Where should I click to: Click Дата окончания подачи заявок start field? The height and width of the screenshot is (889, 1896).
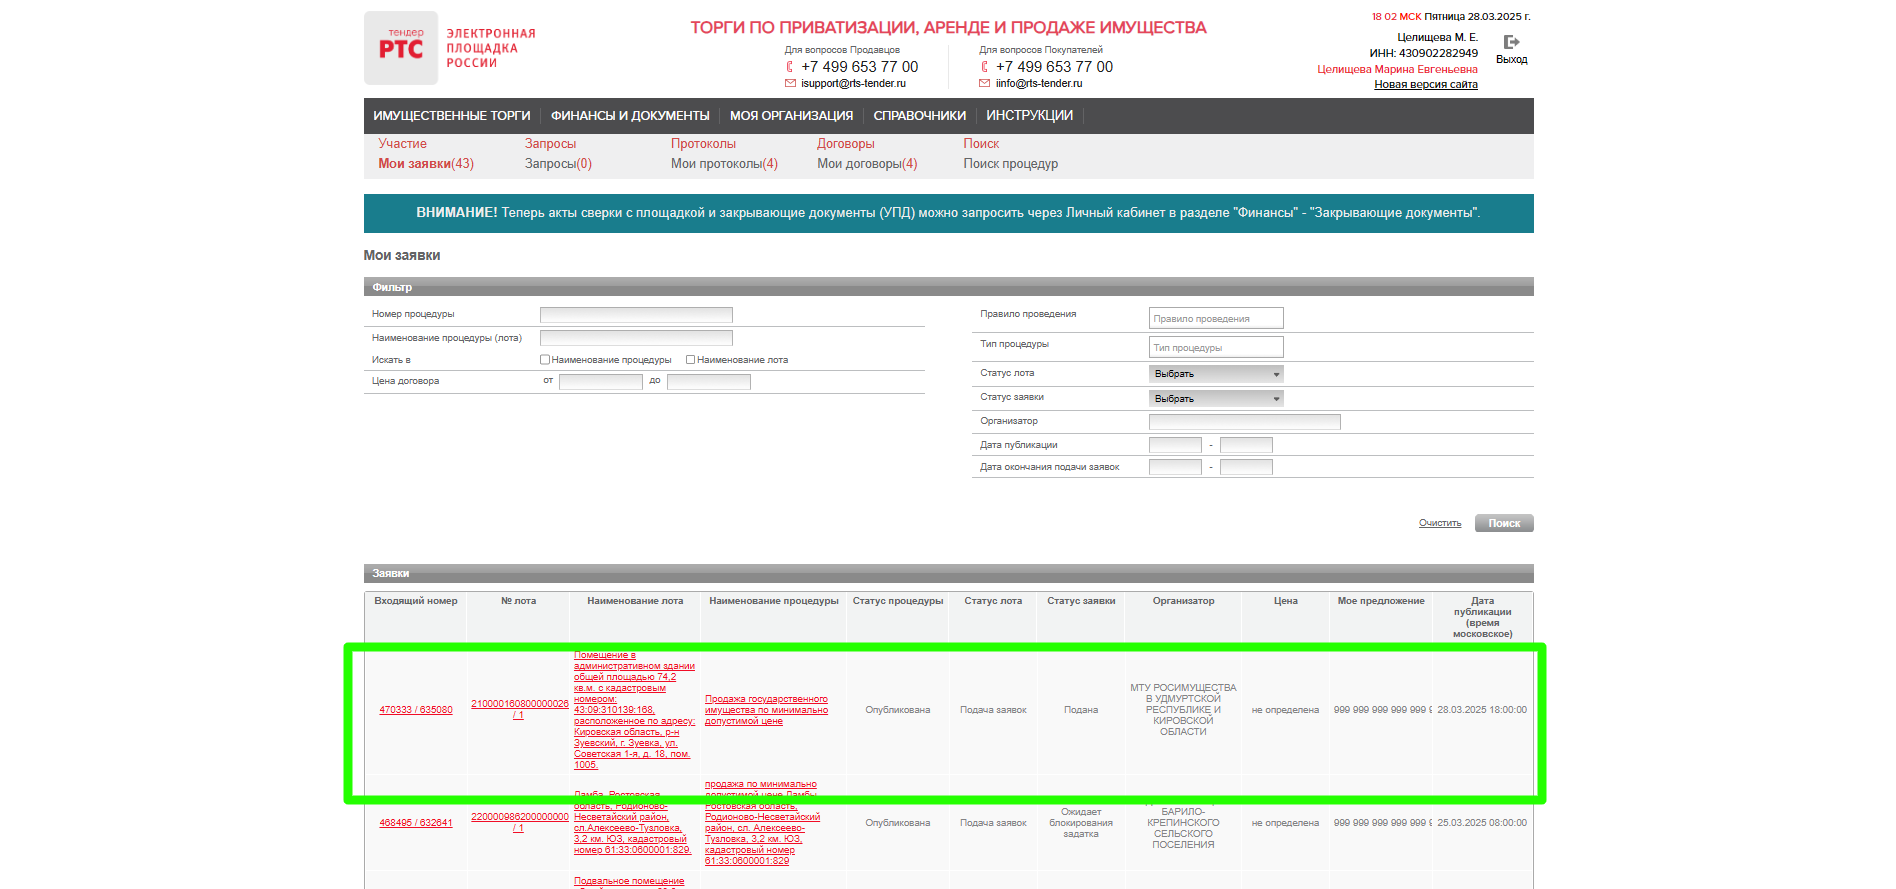point(1175,467)
